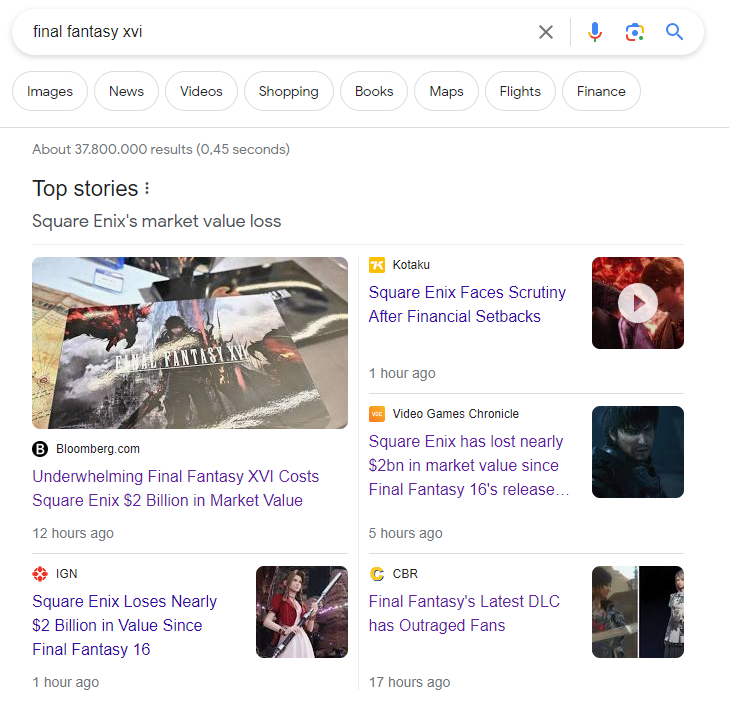Click into the search field with final fantasy xvi
Screen dimensions: 729x715
point(279,32)
